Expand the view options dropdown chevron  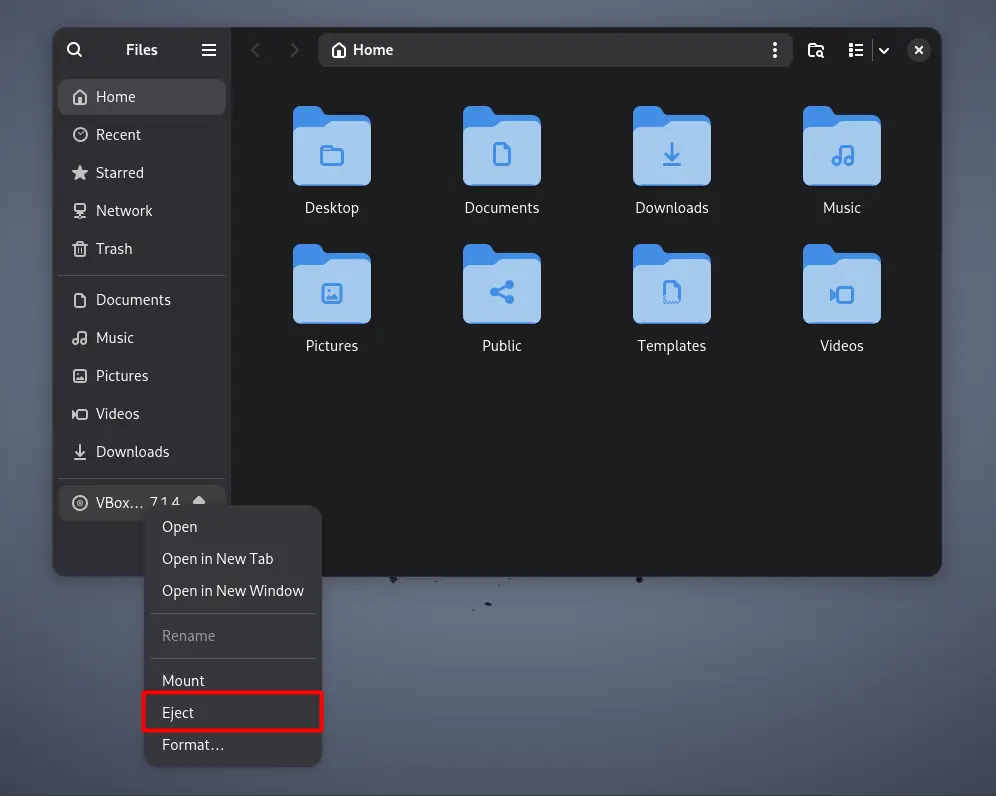point(884,50)
